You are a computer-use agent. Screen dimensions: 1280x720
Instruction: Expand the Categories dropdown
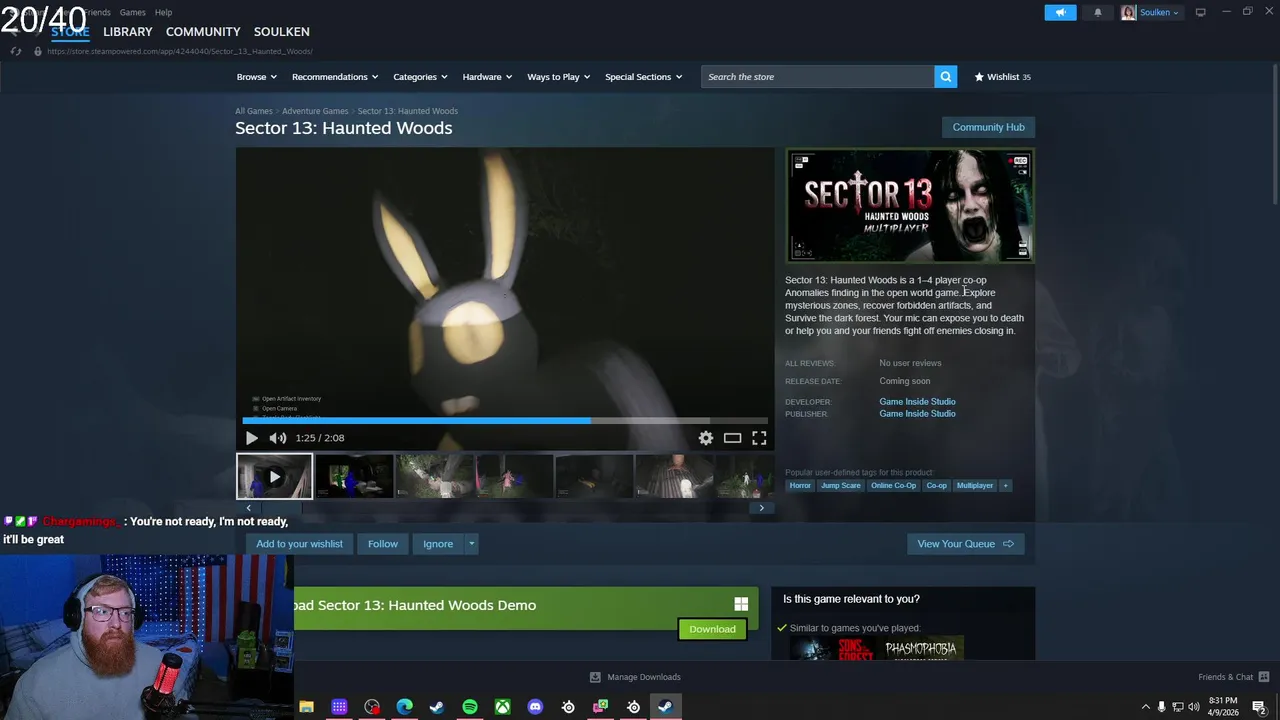point(420,77)
